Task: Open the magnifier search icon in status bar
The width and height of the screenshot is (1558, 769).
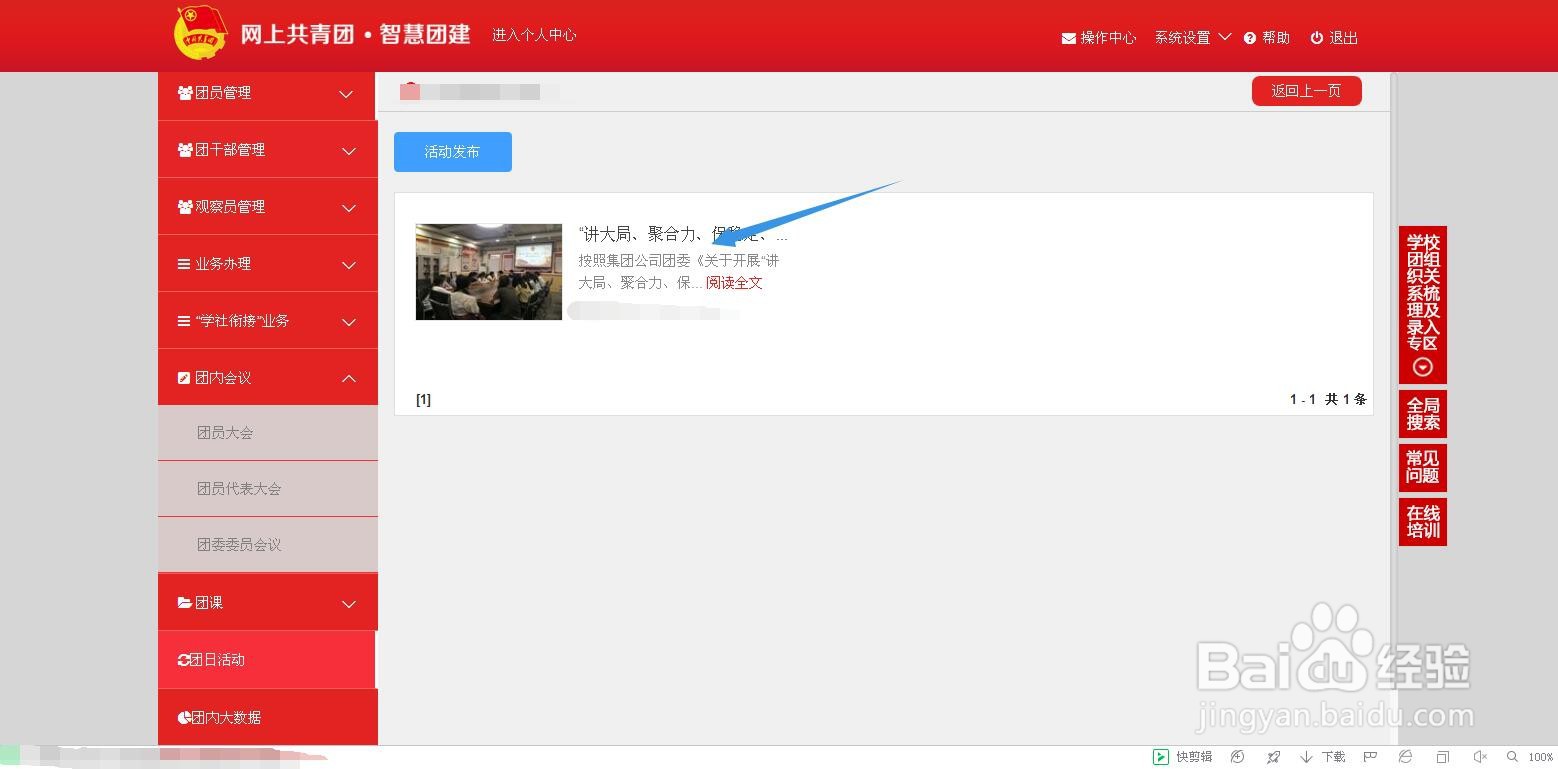Action: pos(1510,757)
